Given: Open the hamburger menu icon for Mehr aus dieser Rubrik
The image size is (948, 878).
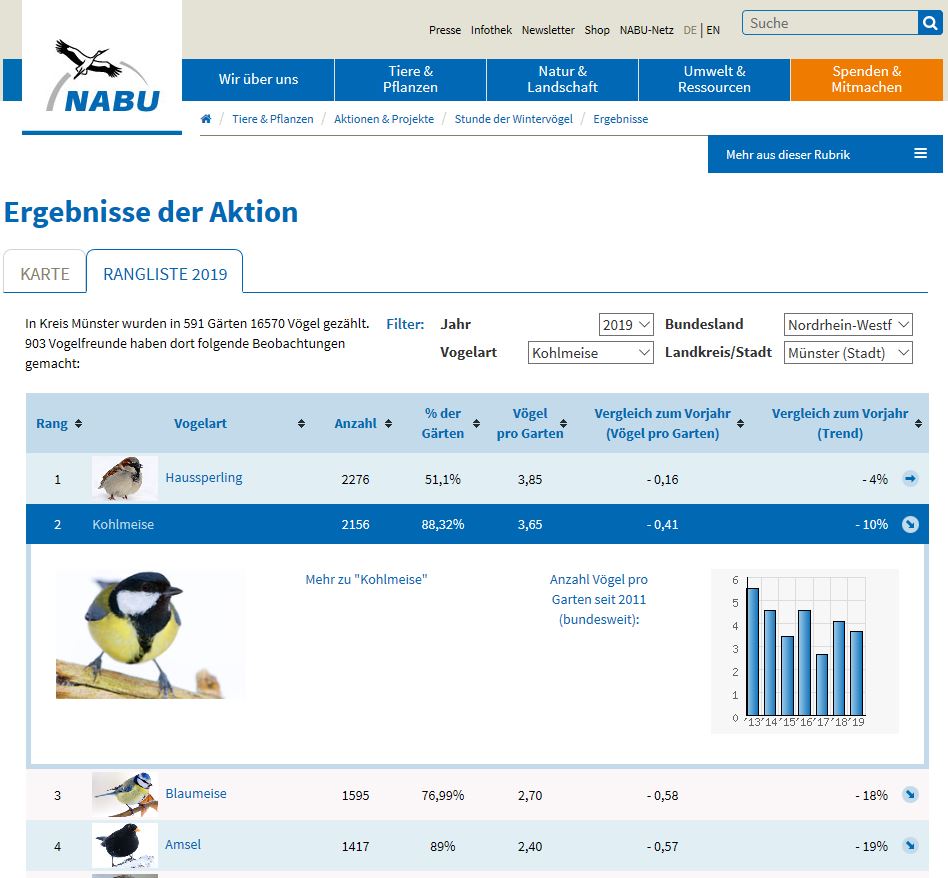Looking at the screenshot, I should (x=920, y=154).
